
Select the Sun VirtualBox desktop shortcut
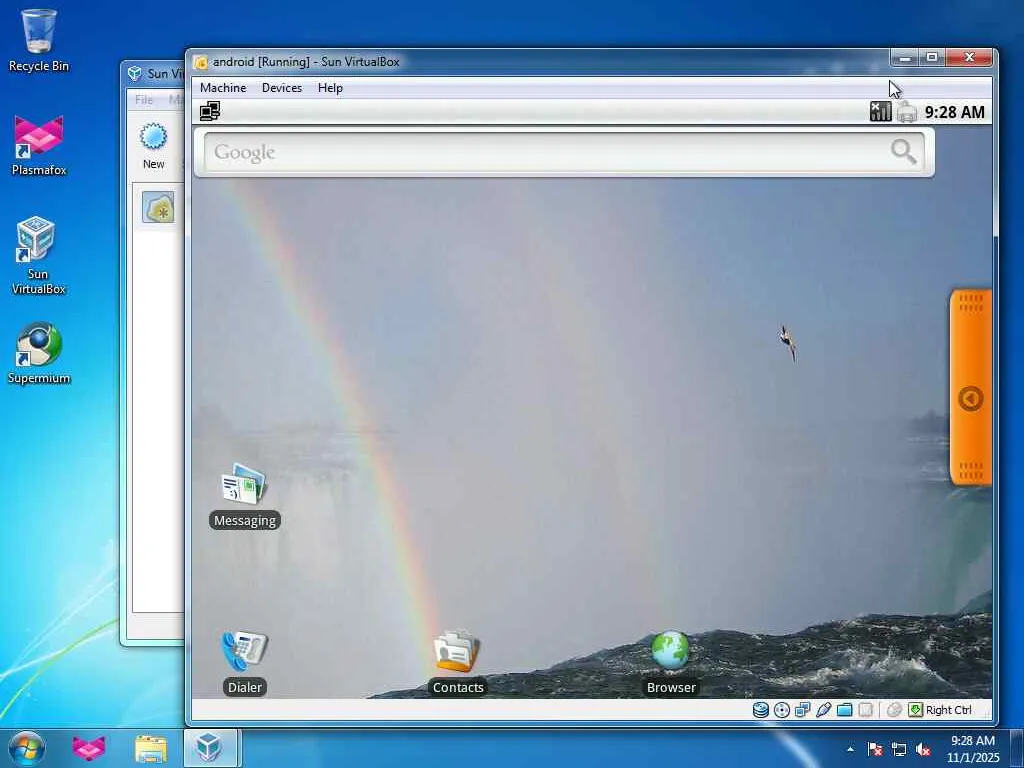pyautogui.click(x=38, y=255)
